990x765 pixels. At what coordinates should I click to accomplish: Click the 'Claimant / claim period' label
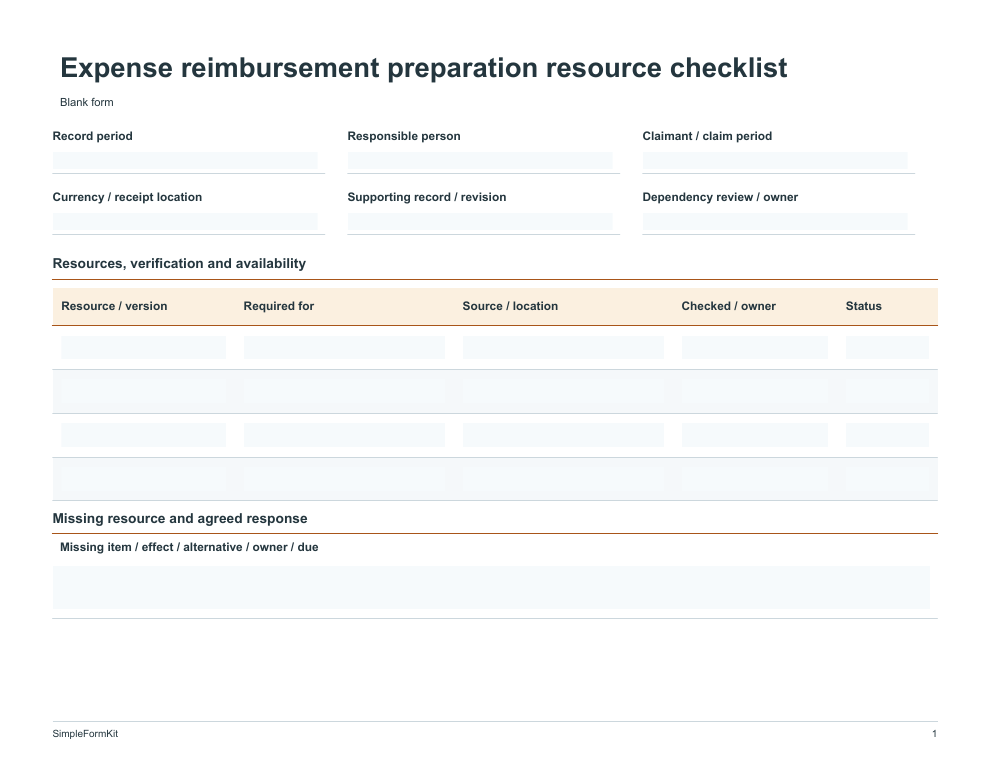(707, 136)
